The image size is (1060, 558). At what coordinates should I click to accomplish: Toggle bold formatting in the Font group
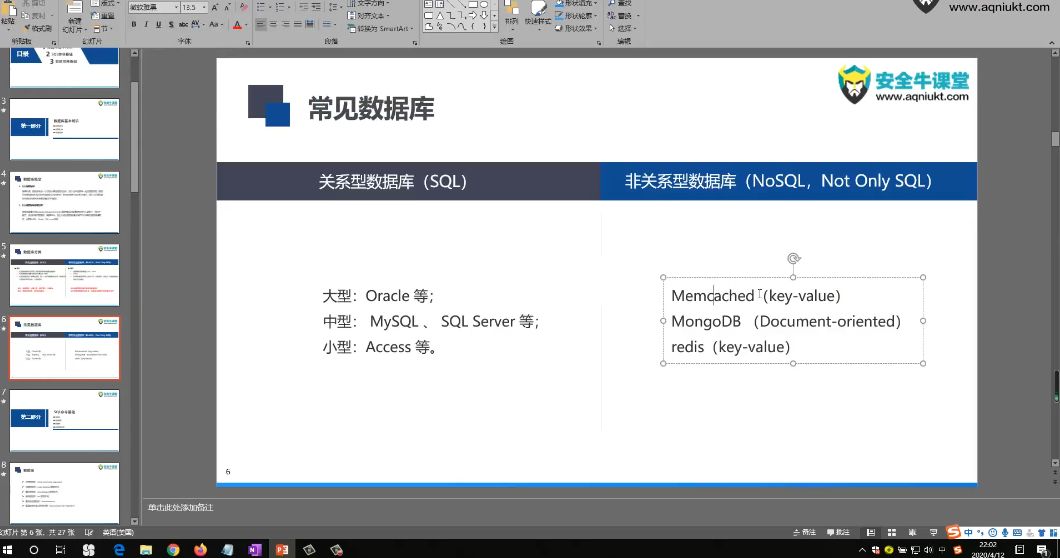coord(134,24)
